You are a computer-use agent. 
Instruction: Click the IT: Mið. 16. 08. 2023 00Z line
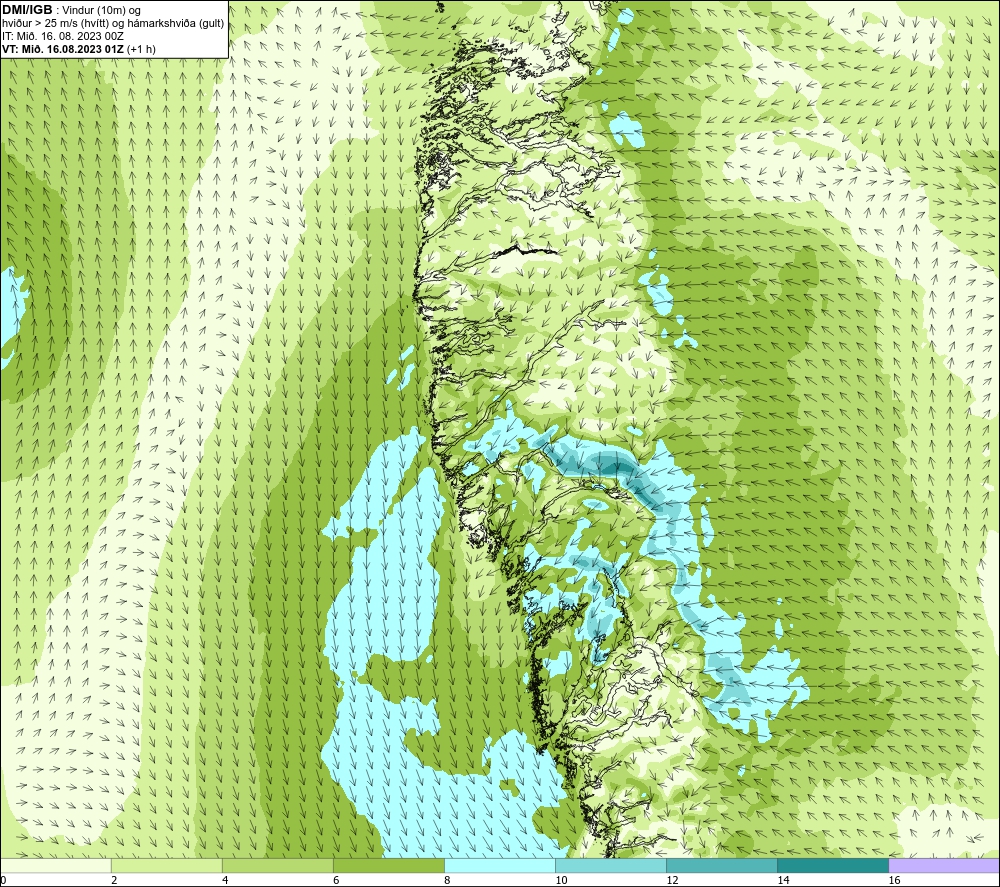click(62, 36)
